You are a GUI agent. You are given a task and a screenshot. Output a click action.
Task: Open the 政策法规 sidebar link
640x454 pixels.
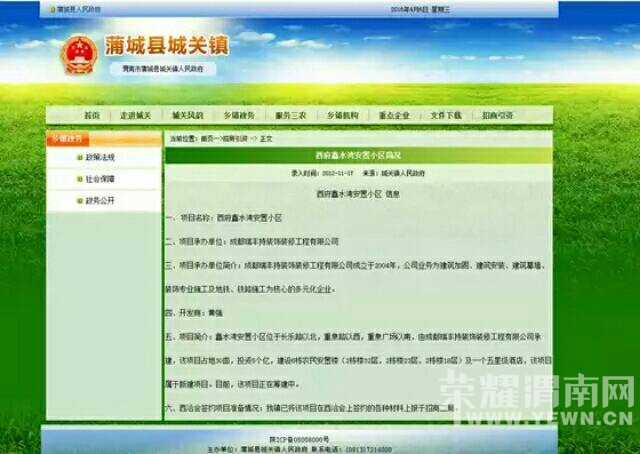click(100, 157)
